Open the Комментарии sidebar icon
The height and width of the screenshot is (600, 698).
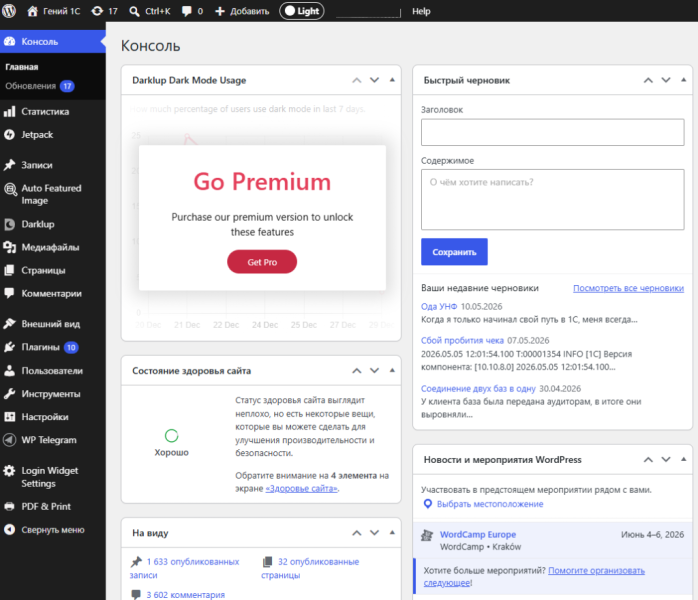pos(9,293)
